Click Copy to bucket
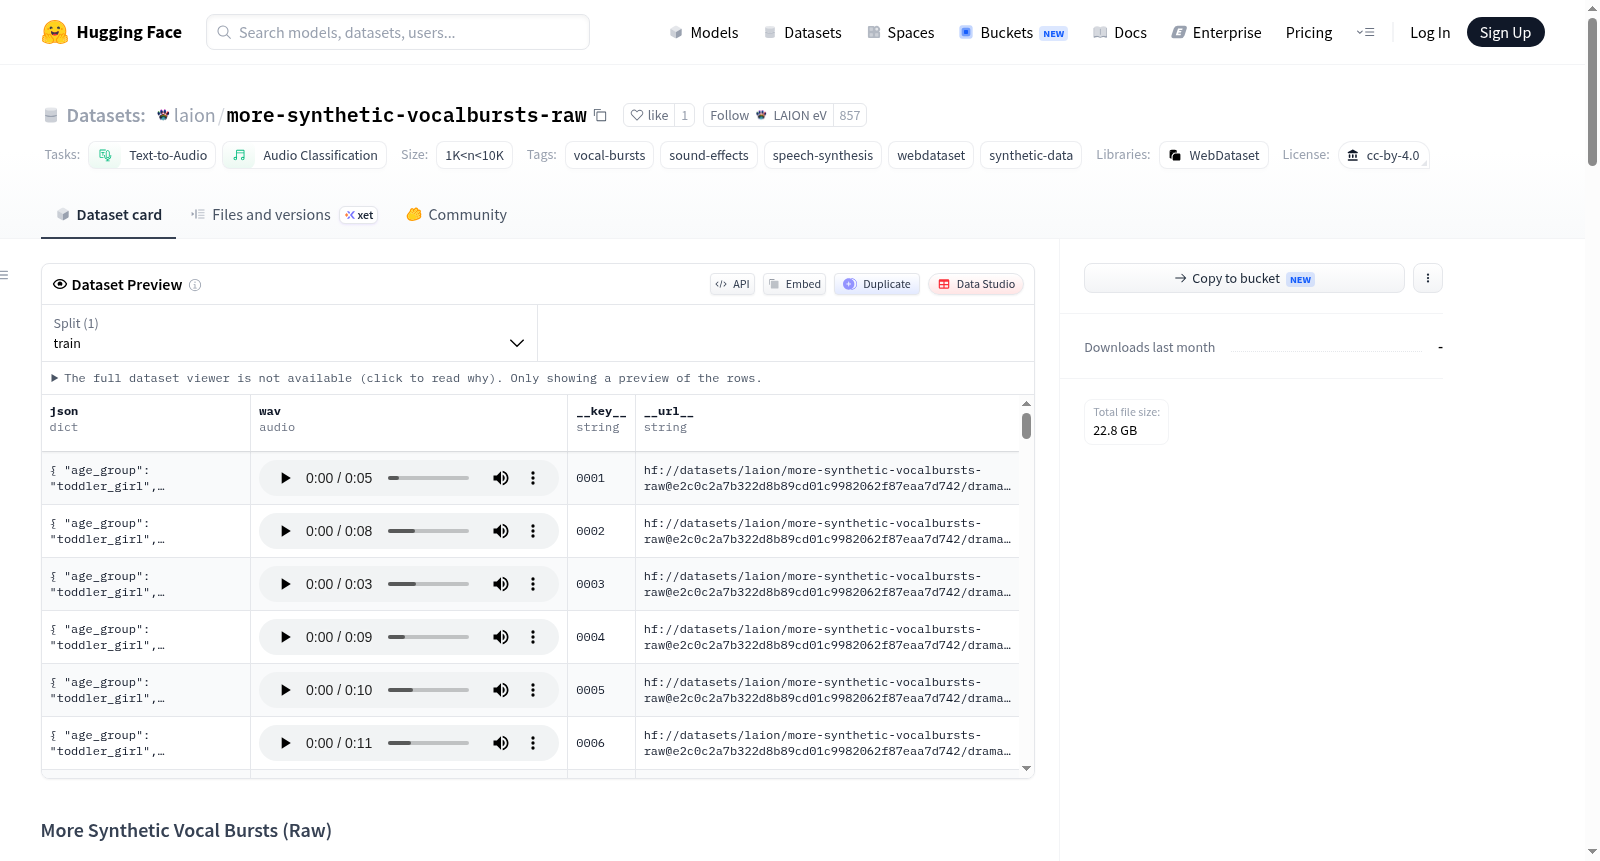 (1244, 278)
